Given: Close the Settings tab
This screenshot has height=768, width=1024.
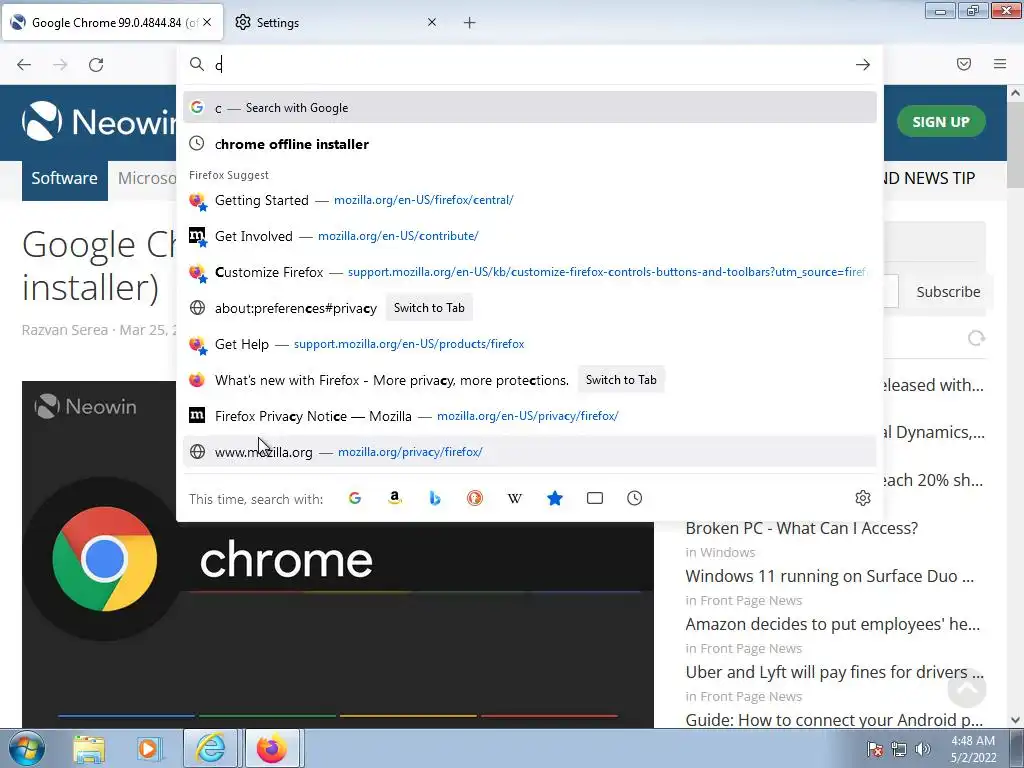Looking at the screenshot, I should point(432,22).
